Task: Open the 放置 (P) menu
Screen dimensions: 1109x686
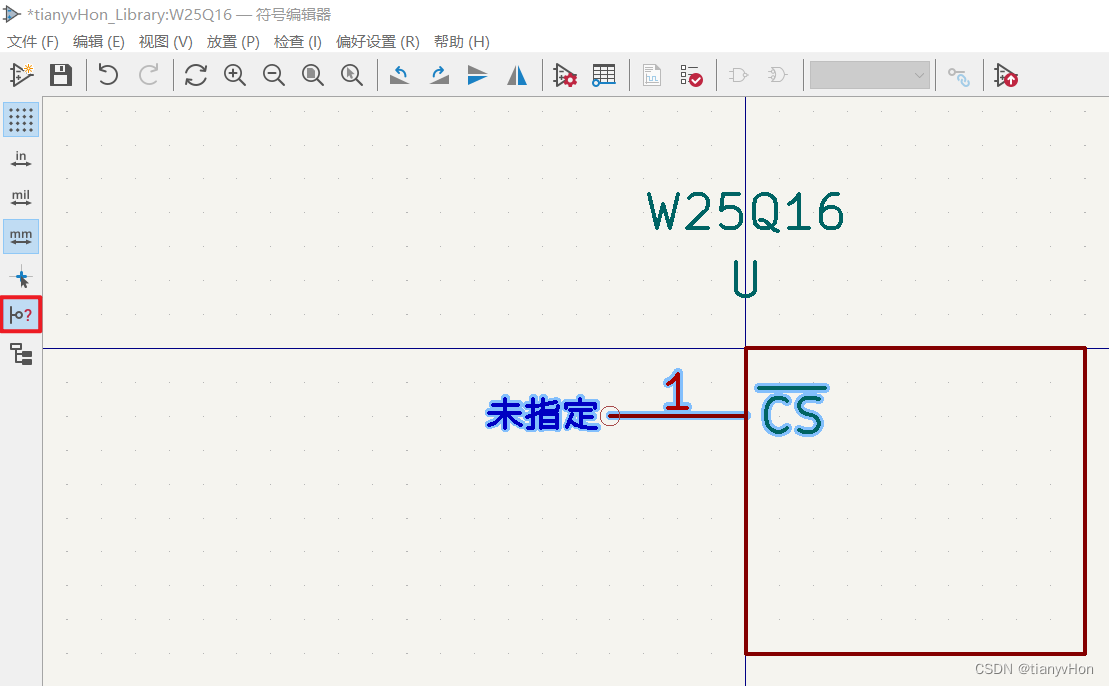Action: pyautogui.click(x=233, y=42)
